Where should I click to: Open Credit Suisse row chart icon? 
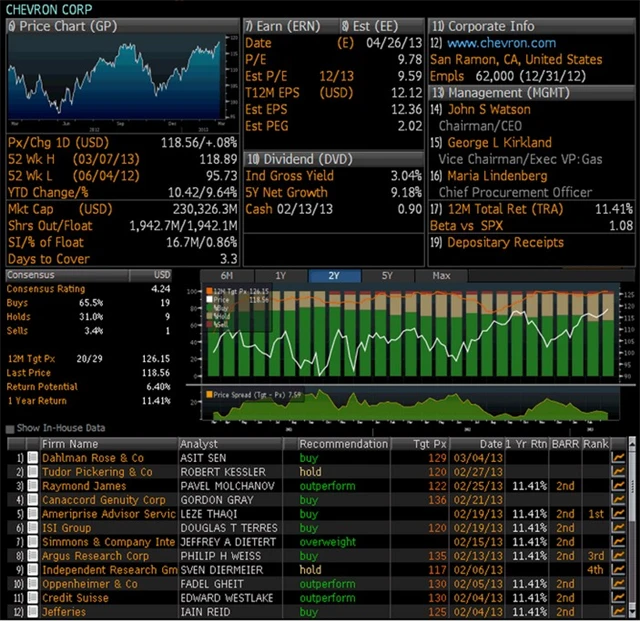(619, 598)
